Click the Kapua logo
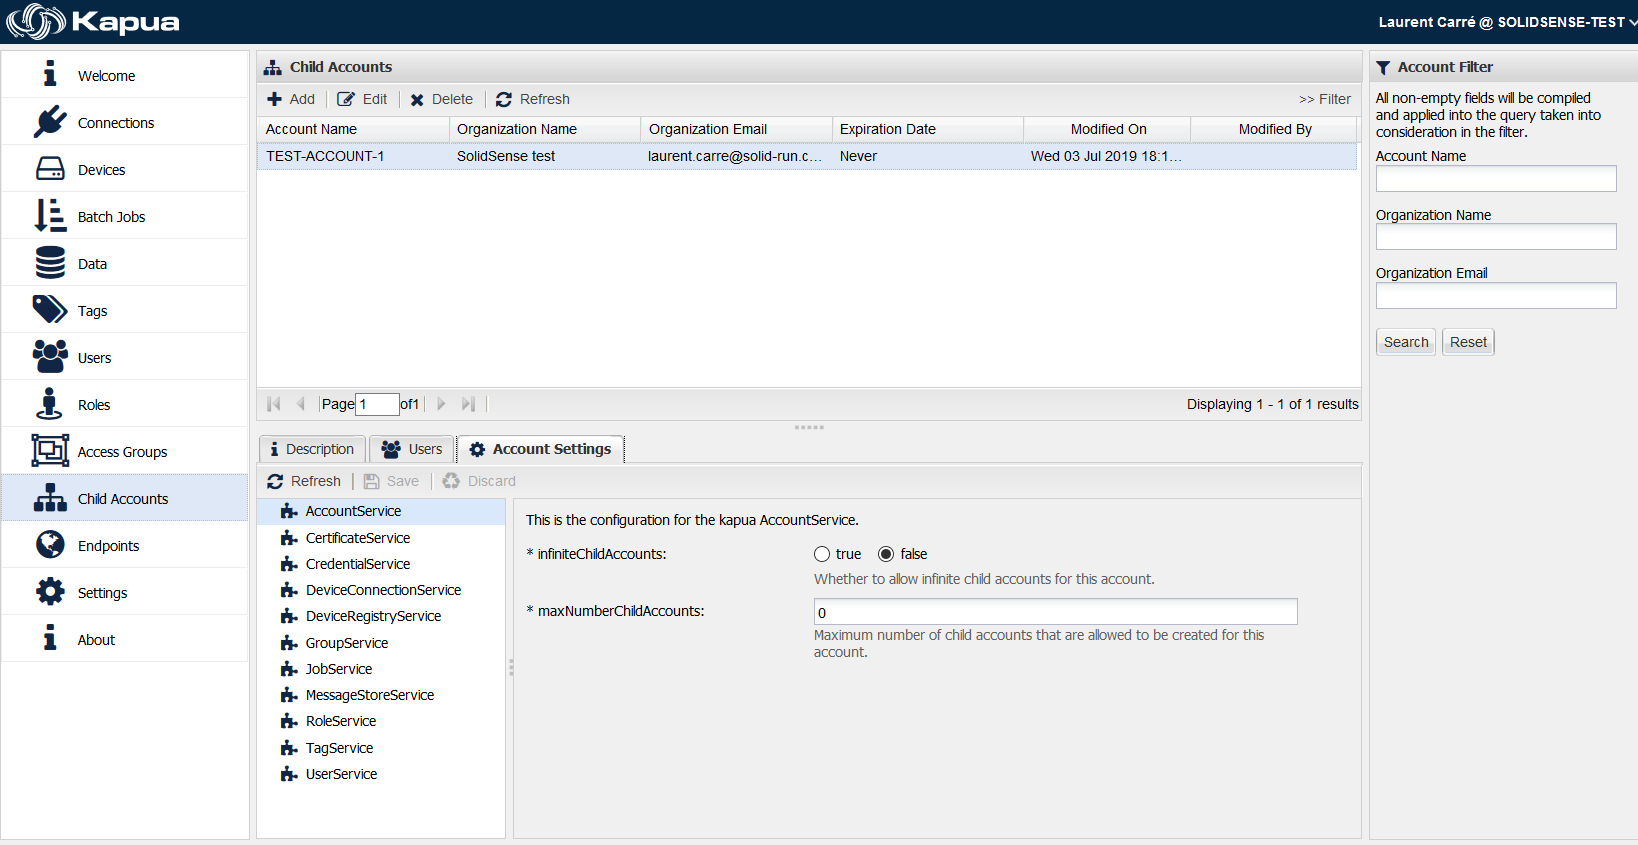Screen dimensions: 1638x845 tap(93, 22)
